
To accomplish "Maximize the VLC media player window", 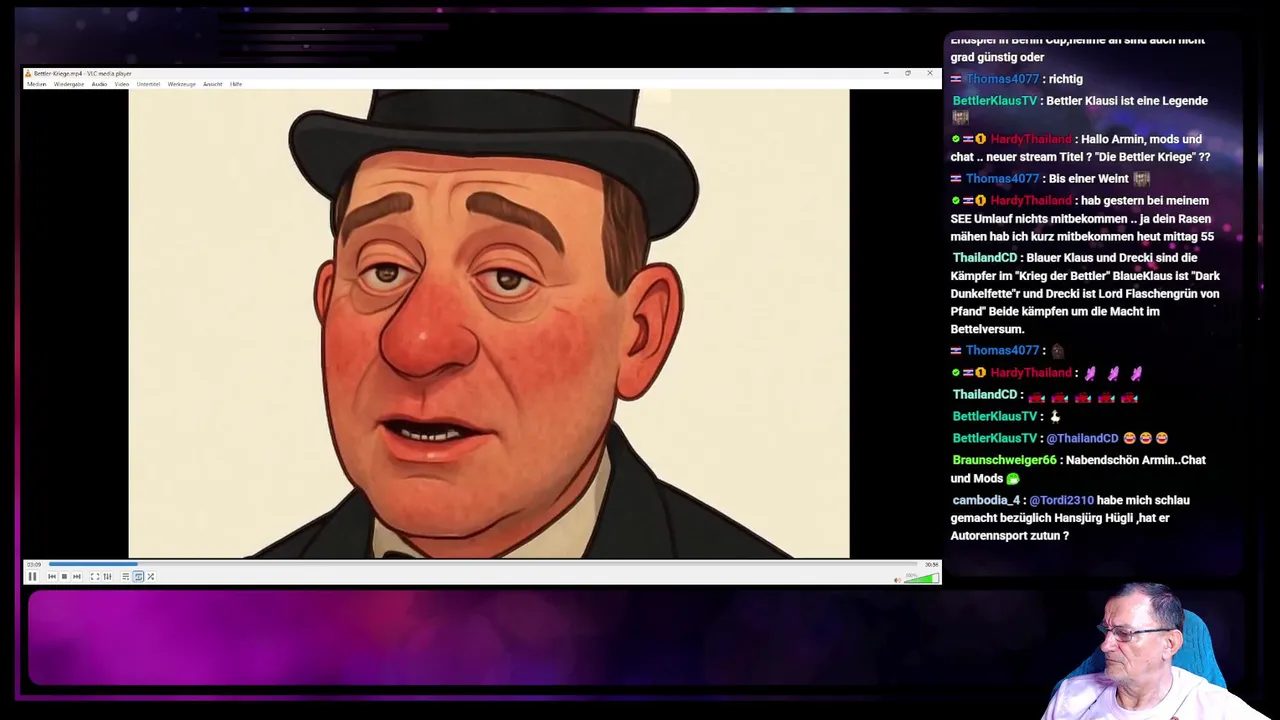I will click(x=908, y=73).
